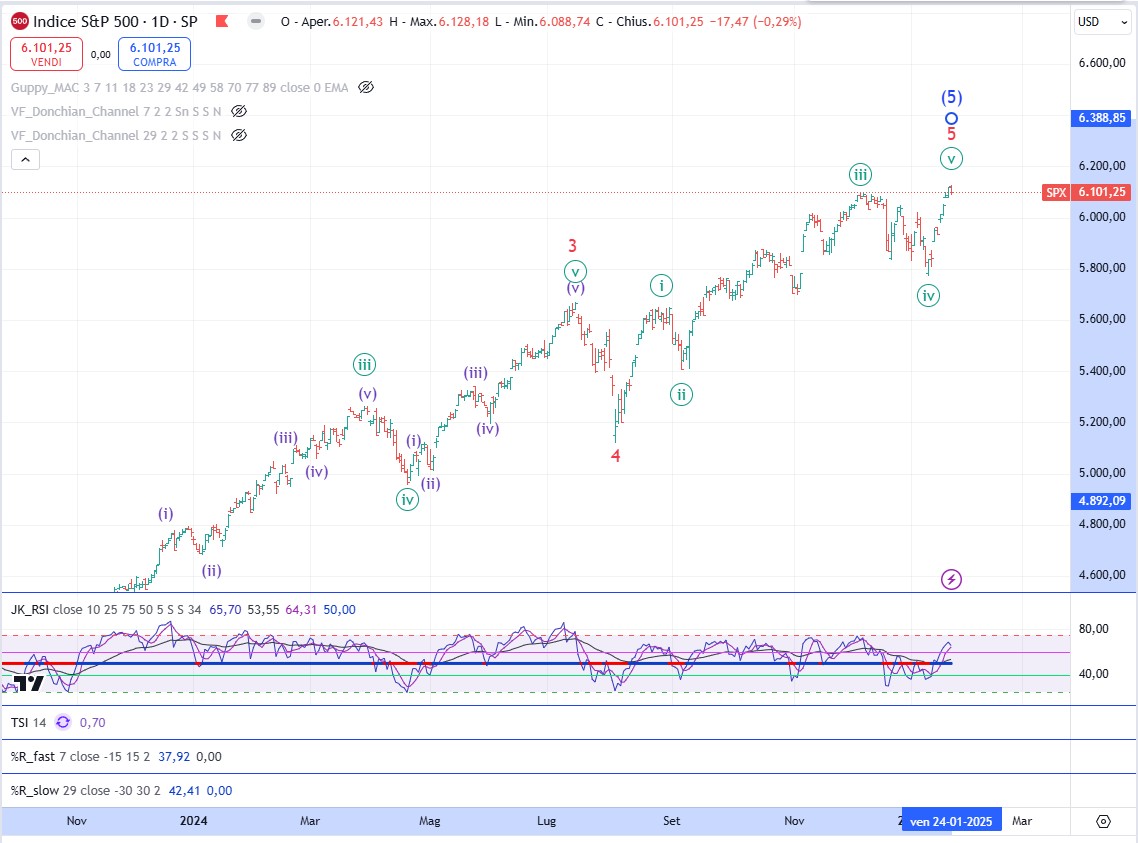
Task: Click the red flag icon beside the symbol
Action: (x=222, y=21)
